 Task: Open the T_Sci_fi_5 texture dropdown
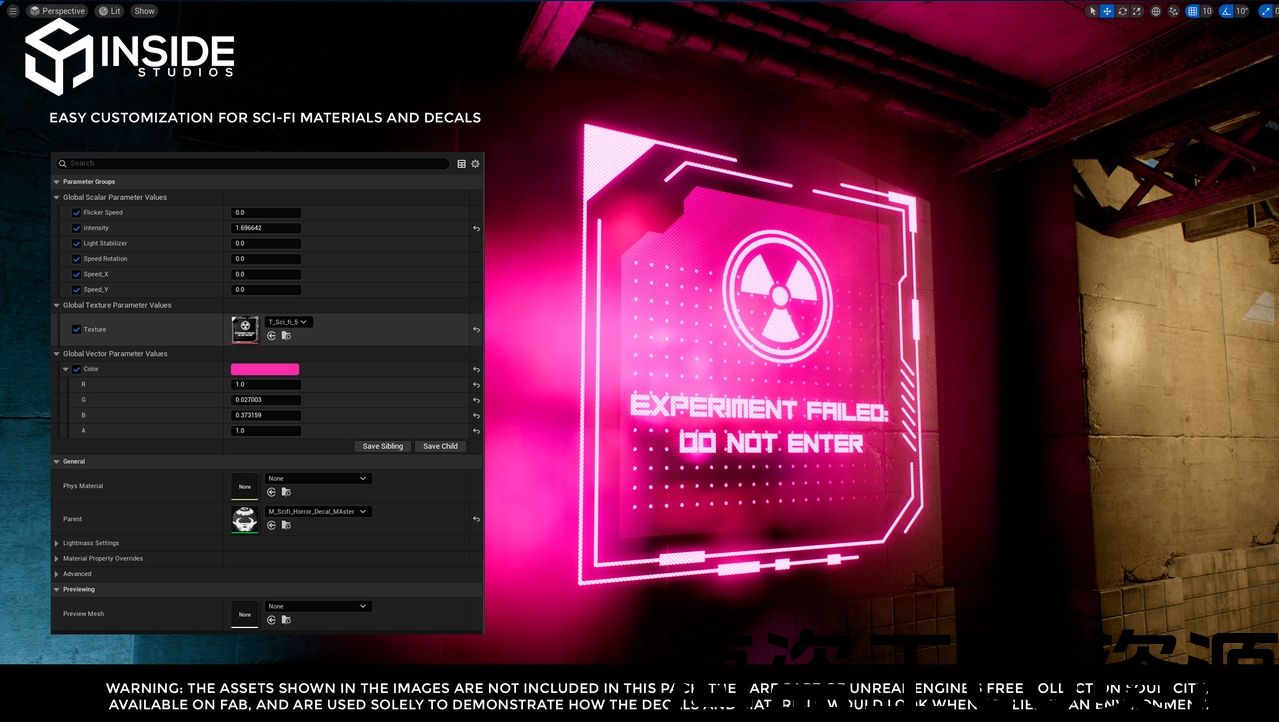click(x=289, y=322)
